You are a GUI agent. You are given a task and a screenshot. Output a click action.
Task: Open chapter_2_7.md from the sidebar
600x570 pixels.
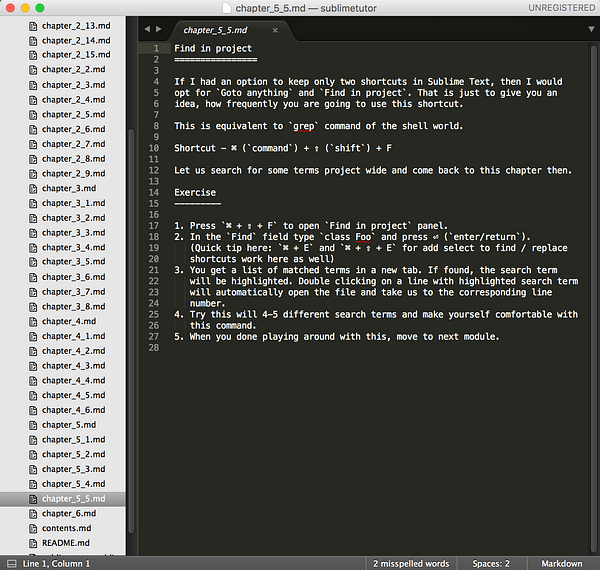(73, 144)
